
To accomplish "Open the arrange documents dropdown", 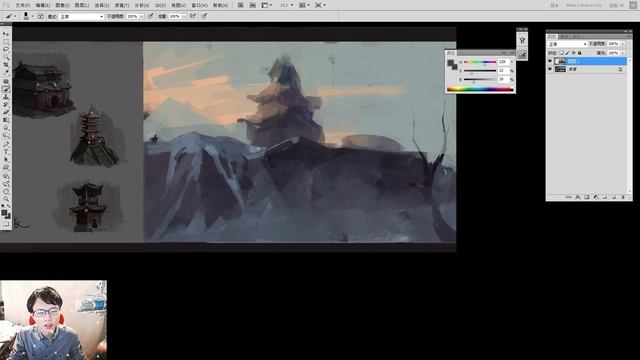I will tap(304, 5).
